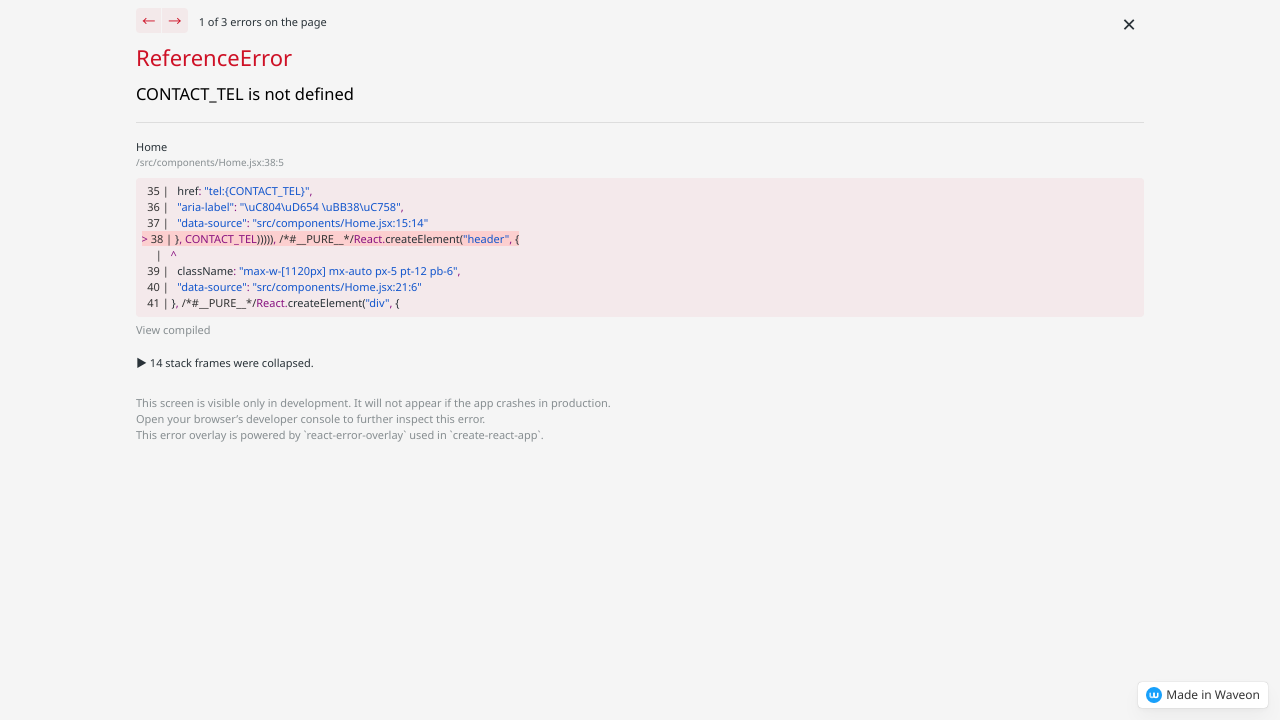Open the View compiled link
Image resolution: width=1280 pixels, height=720 pixels.
pyautogui.click(x=173, y=330)
